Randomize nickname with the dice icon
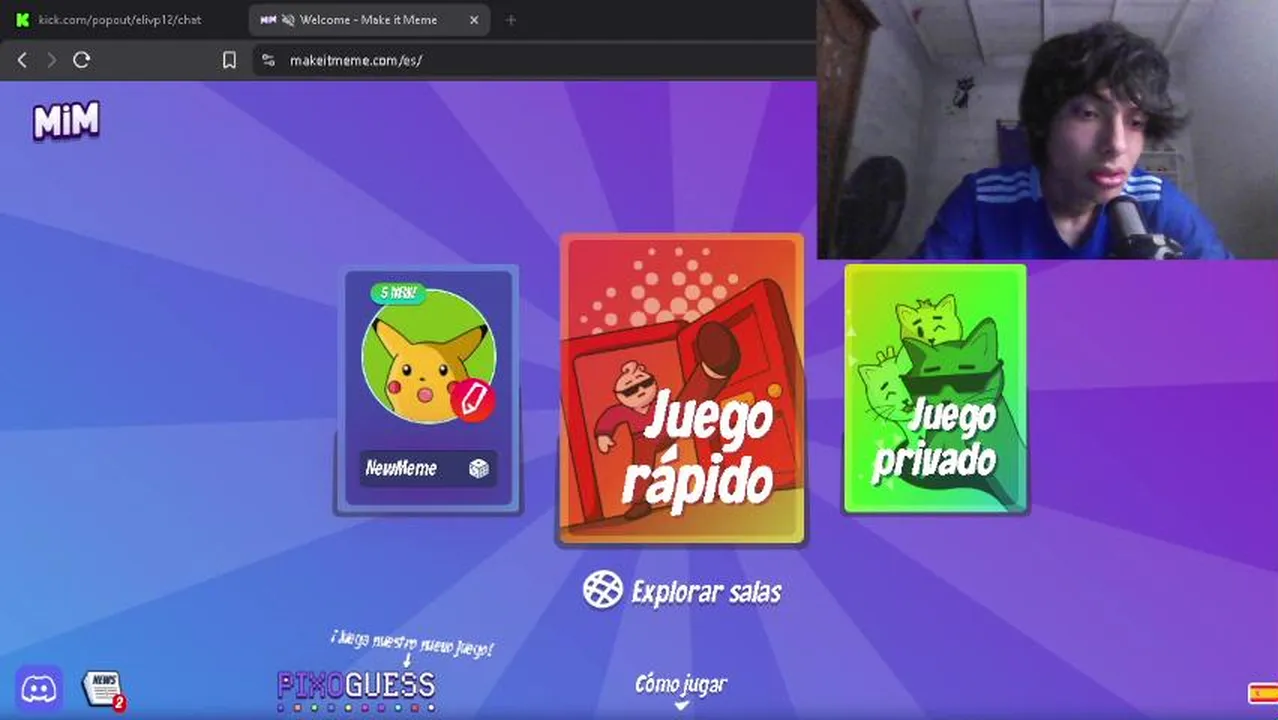 [x=479, y=469]
